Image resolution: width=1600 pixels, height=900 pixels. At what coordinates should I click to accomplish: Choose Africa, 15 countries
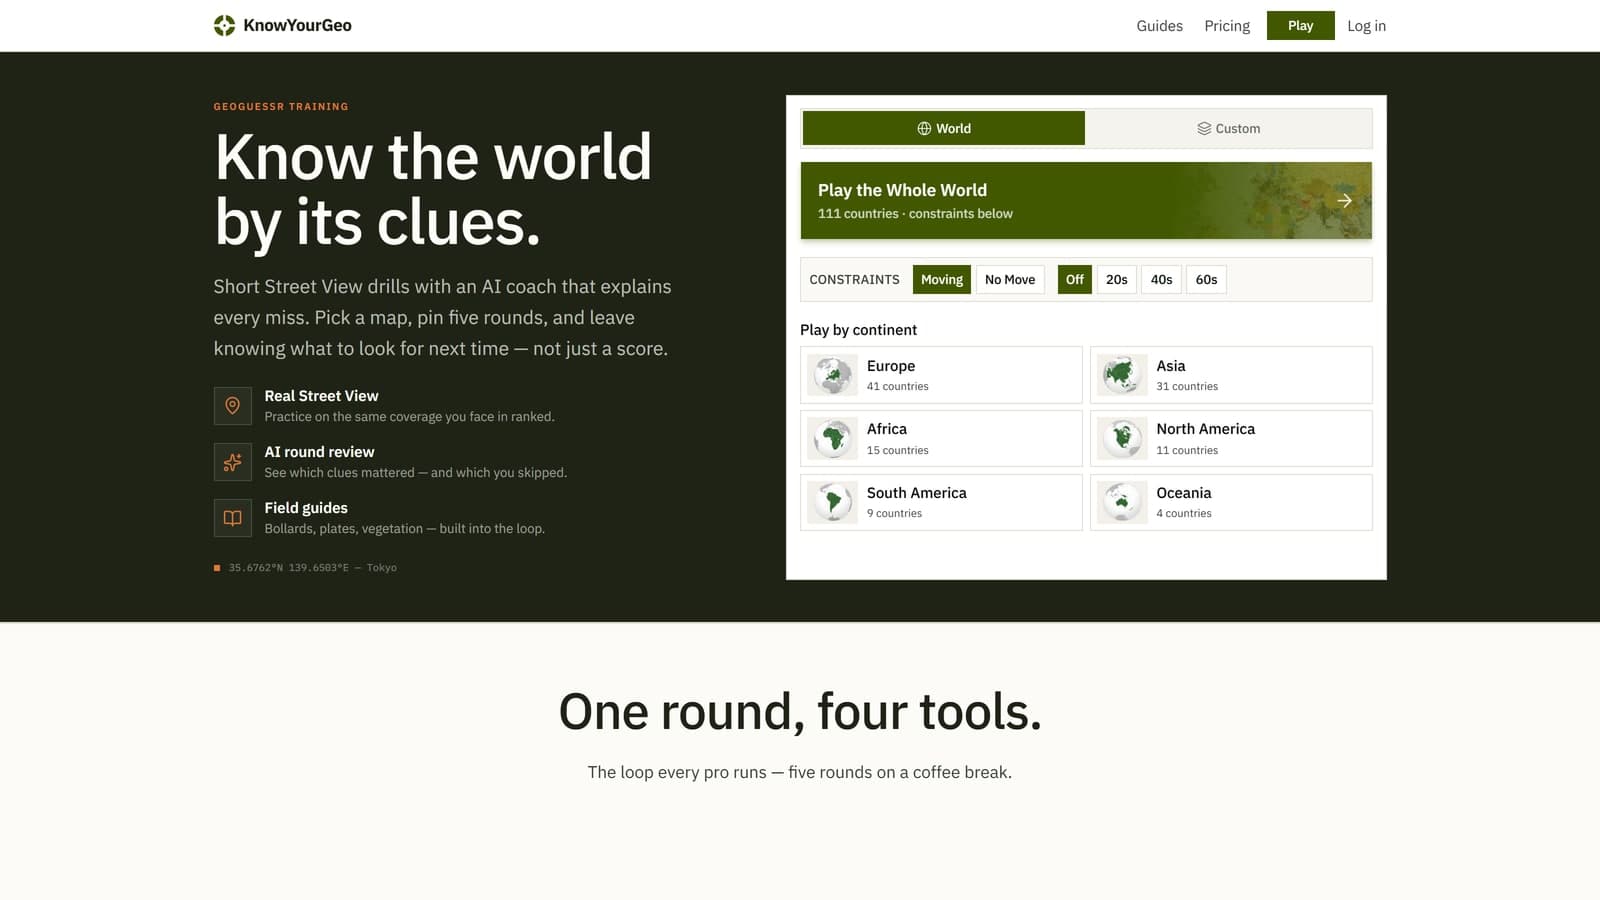click(941, 438)
